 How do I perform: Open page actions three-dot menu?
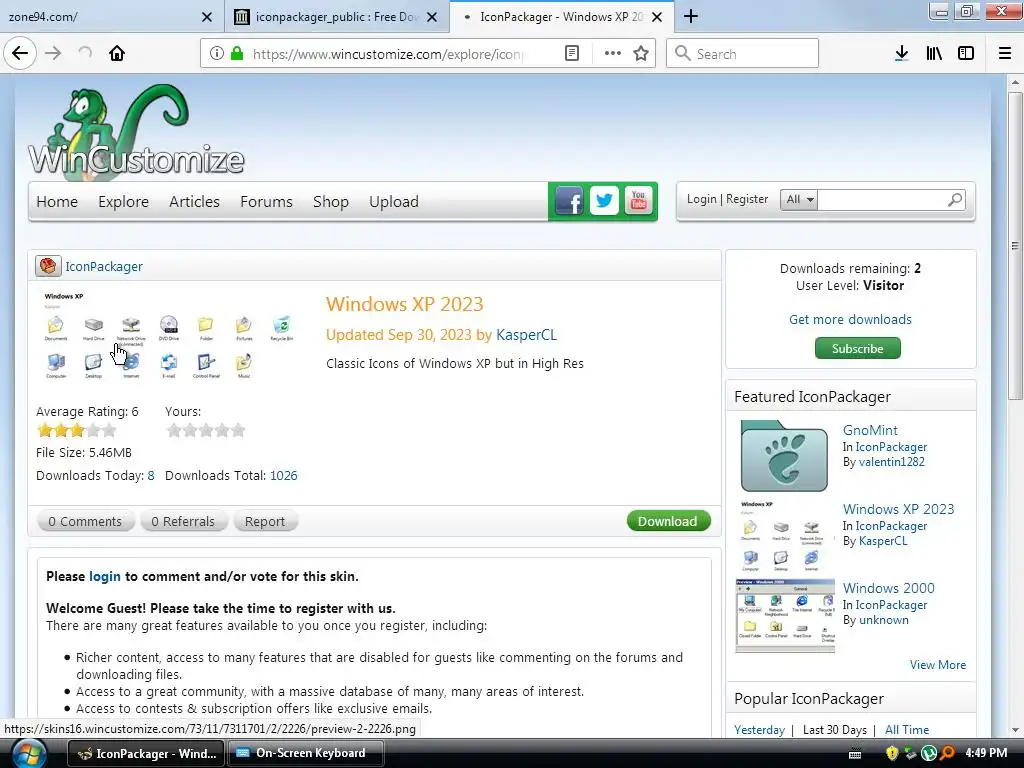(613, 54)
